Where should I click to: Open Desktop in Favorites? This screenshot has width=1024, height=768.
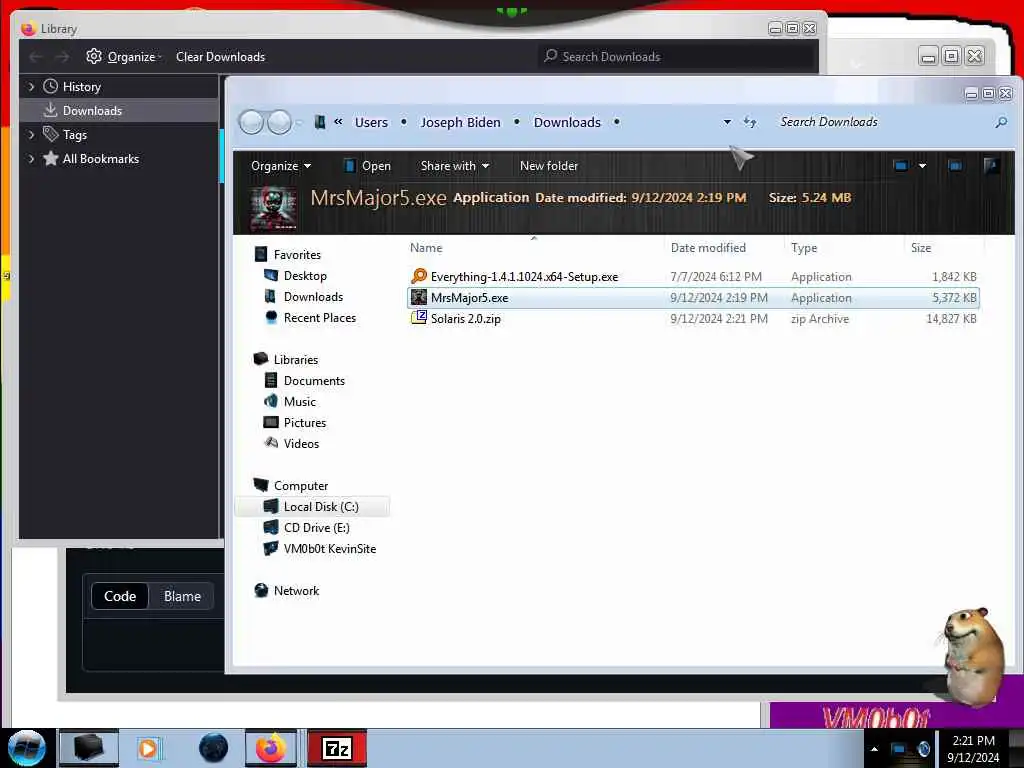coord(305,276)
